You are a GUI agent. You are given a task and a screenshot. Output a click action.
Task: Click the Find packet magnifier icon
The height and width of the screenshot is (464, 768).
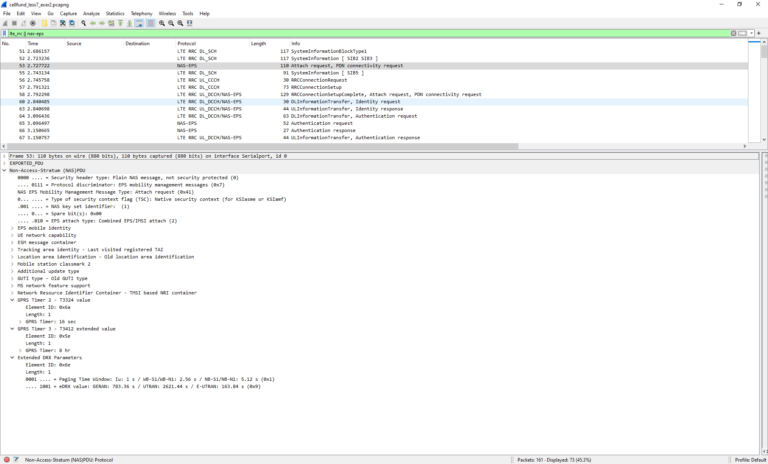tap(81, 23)
